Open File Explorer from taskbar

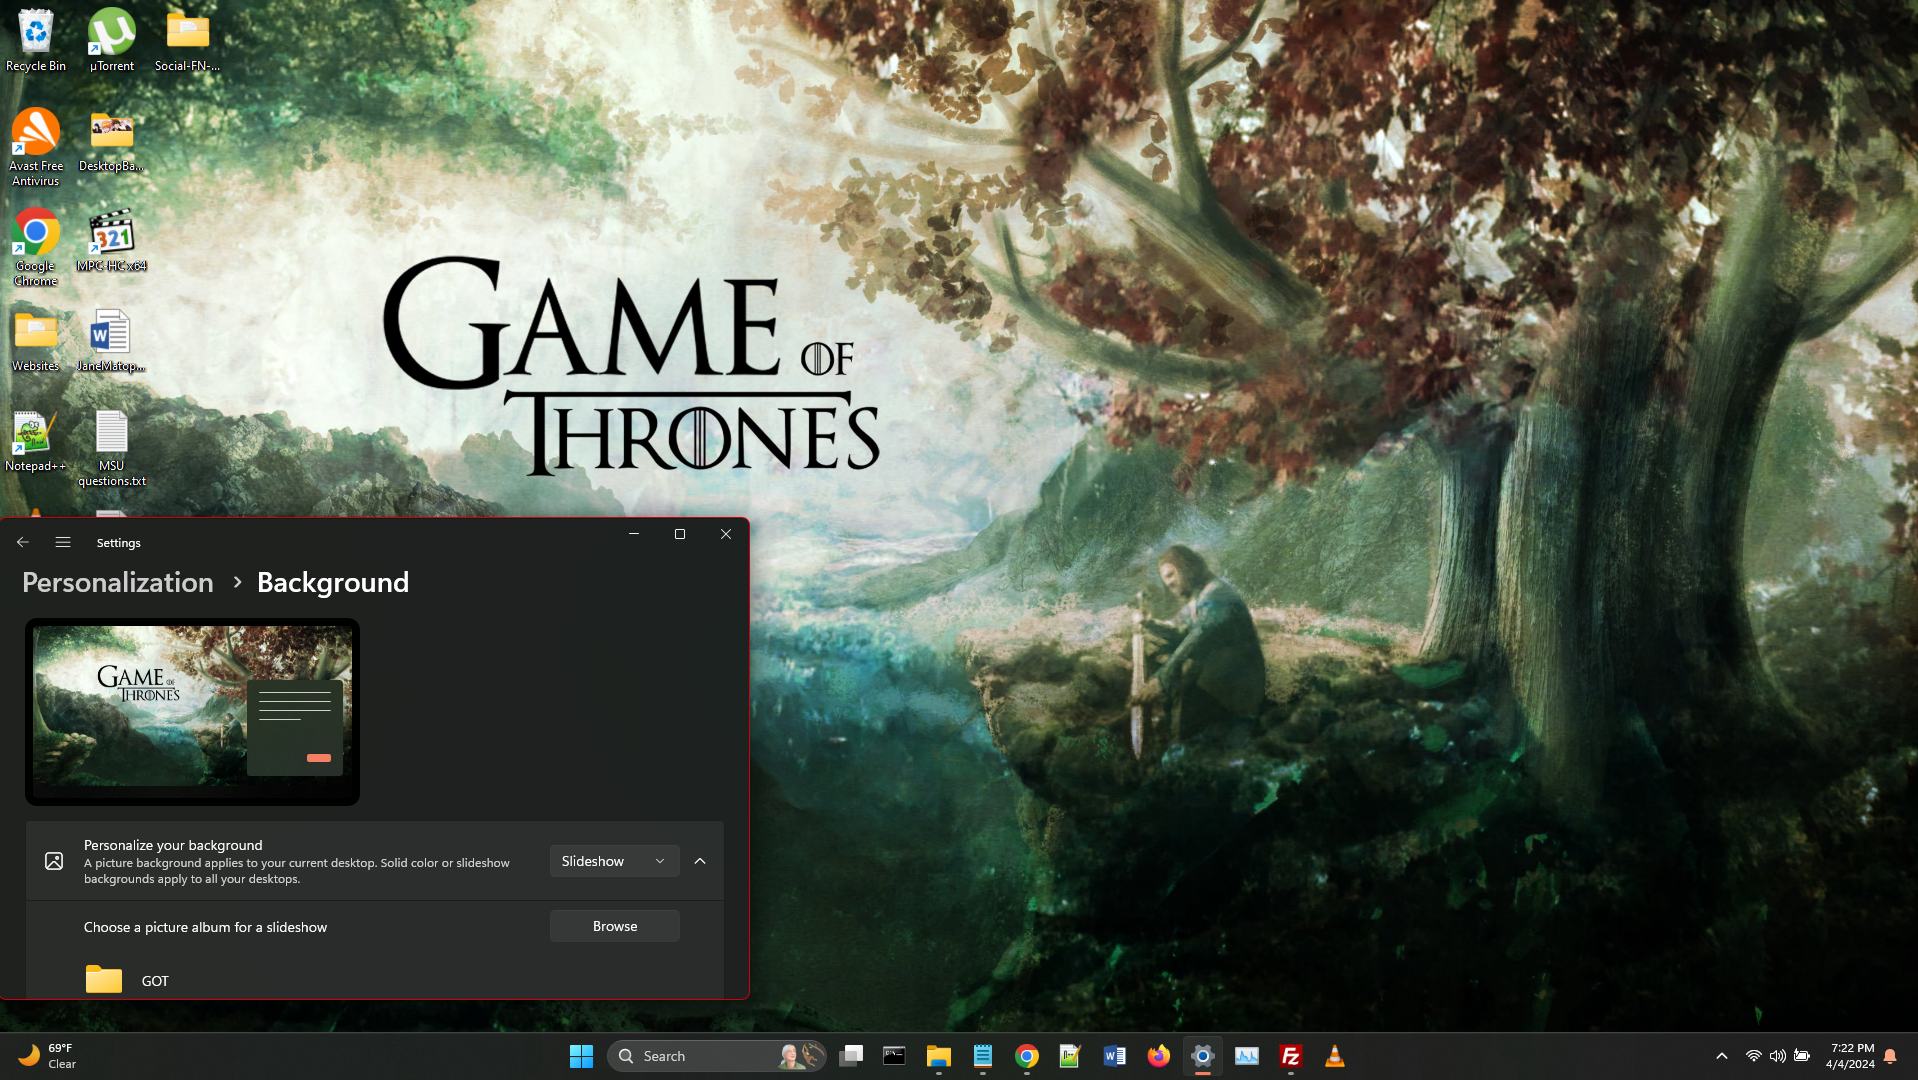[x=938, y=1056]
